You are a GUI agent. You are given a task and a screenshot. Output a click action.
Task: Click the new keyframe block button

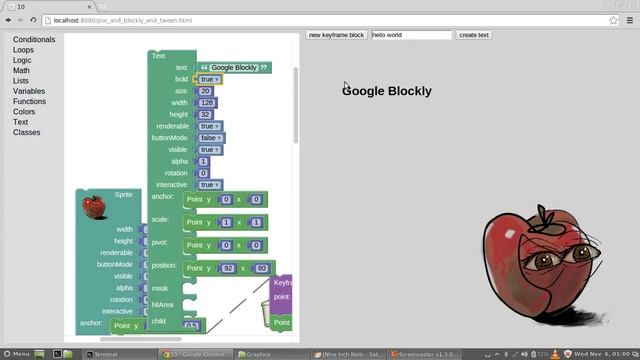[x=336, y=35]
